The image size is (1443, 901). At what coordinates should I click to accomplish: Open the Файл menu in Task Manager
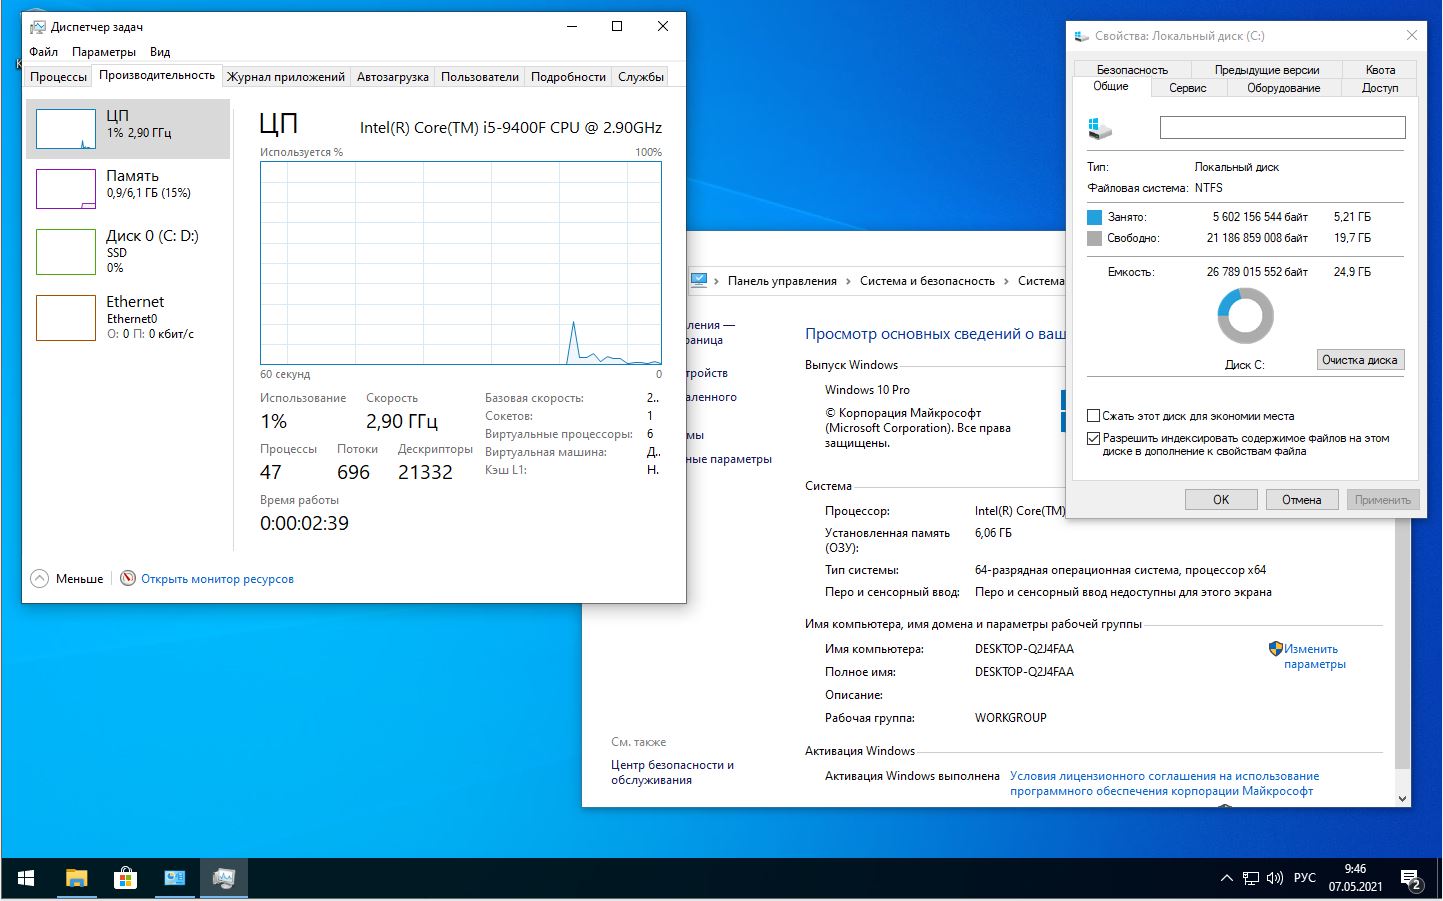44,52
